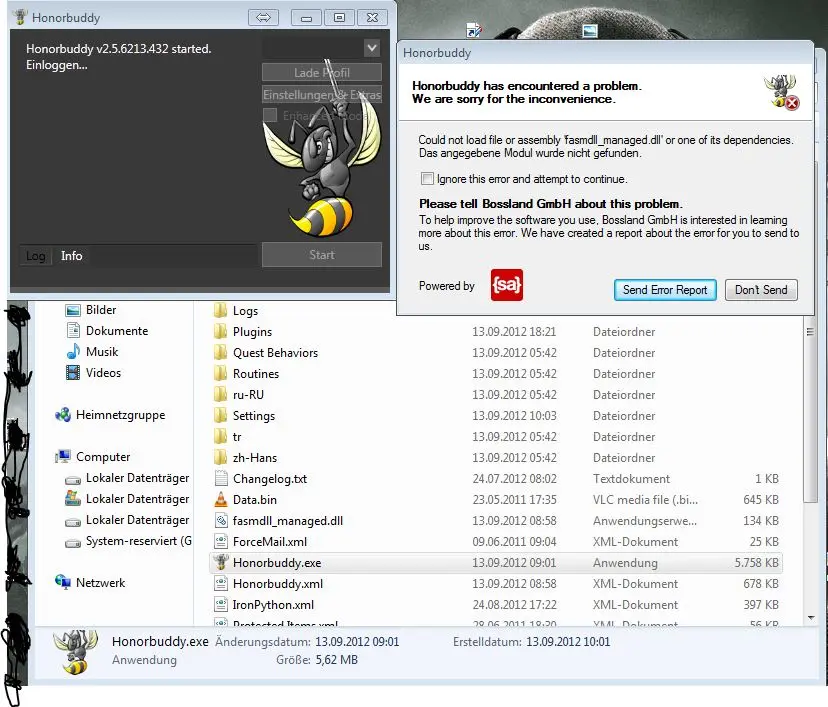Select Bilder in the navigation pane
Viewport: 828px width, 707px height.
[101, 310]
